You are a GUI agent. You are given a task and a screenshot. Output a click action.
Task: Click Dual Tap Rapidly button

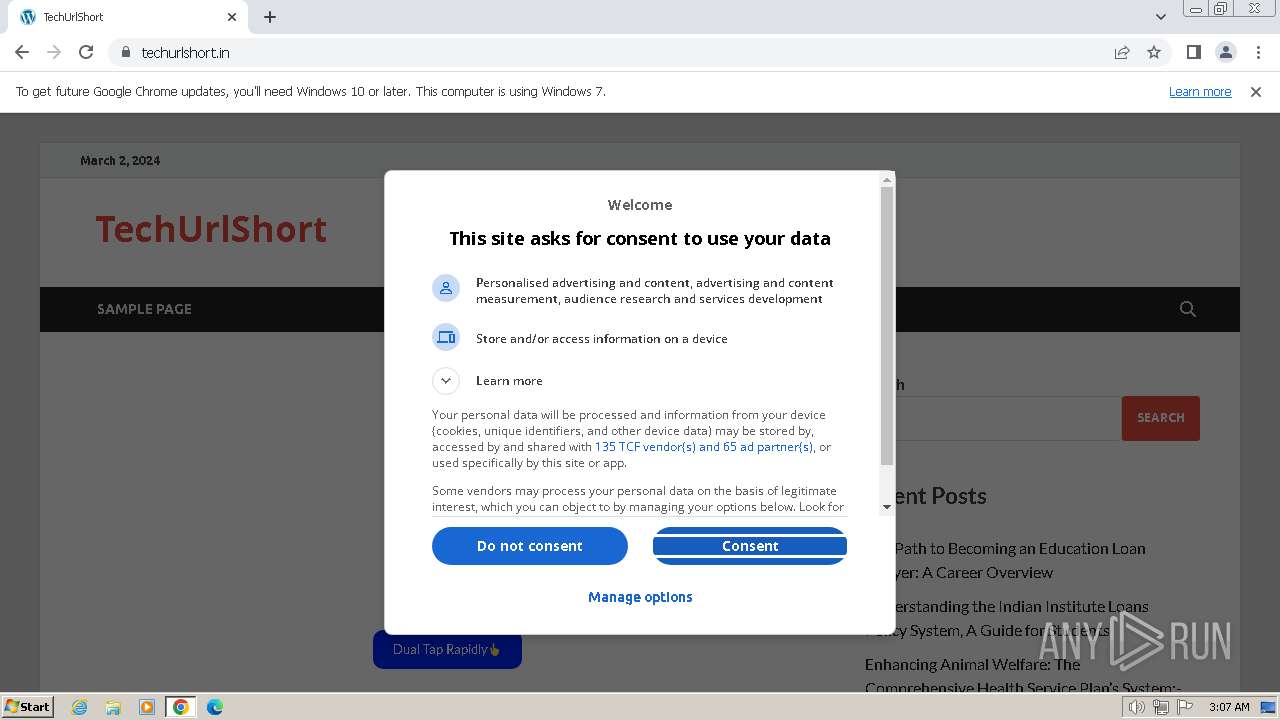pyautogui.click(x=447, y=649)
